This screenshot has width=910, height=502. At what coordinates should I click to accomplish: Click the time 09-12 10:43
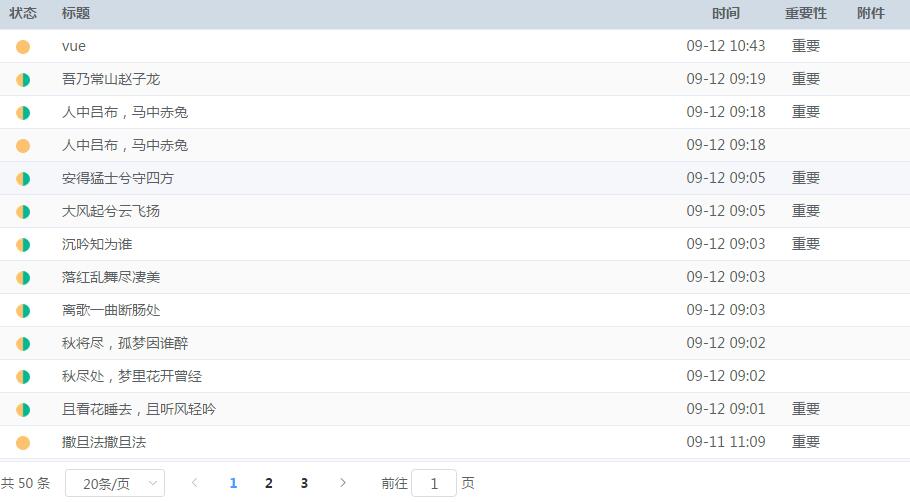(x=725, y=46)
